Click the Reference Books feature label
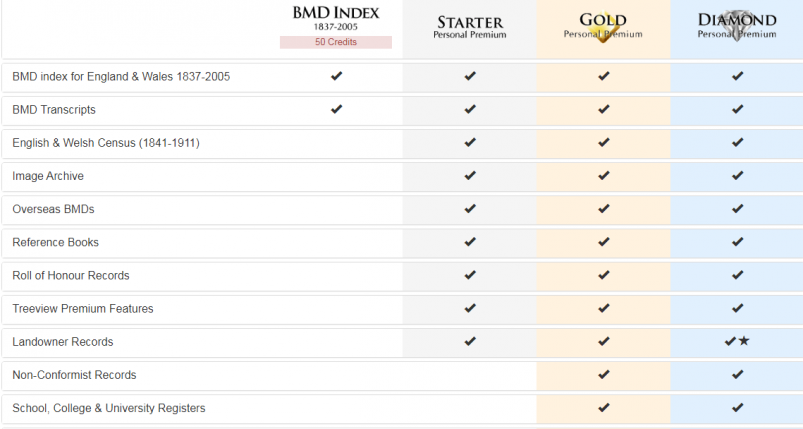The height and width of the screenshot is (429, 803). click(55, 242)
